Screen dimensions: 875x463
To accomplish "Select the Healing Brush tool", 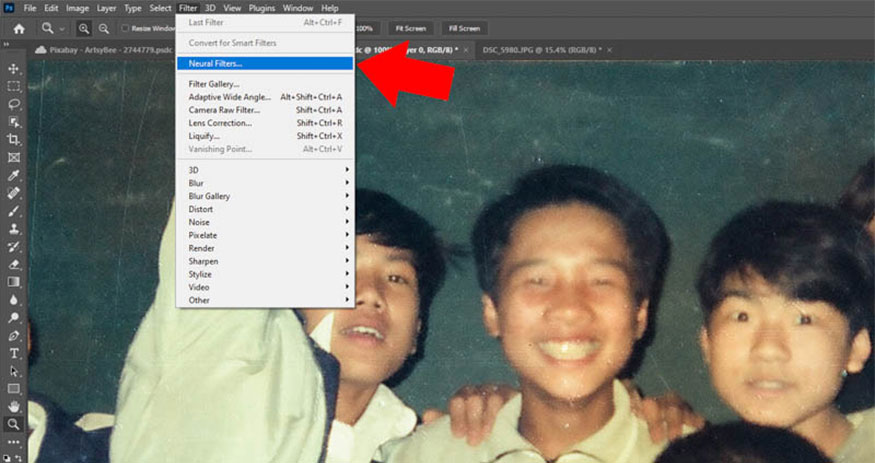I will [13, 193].
